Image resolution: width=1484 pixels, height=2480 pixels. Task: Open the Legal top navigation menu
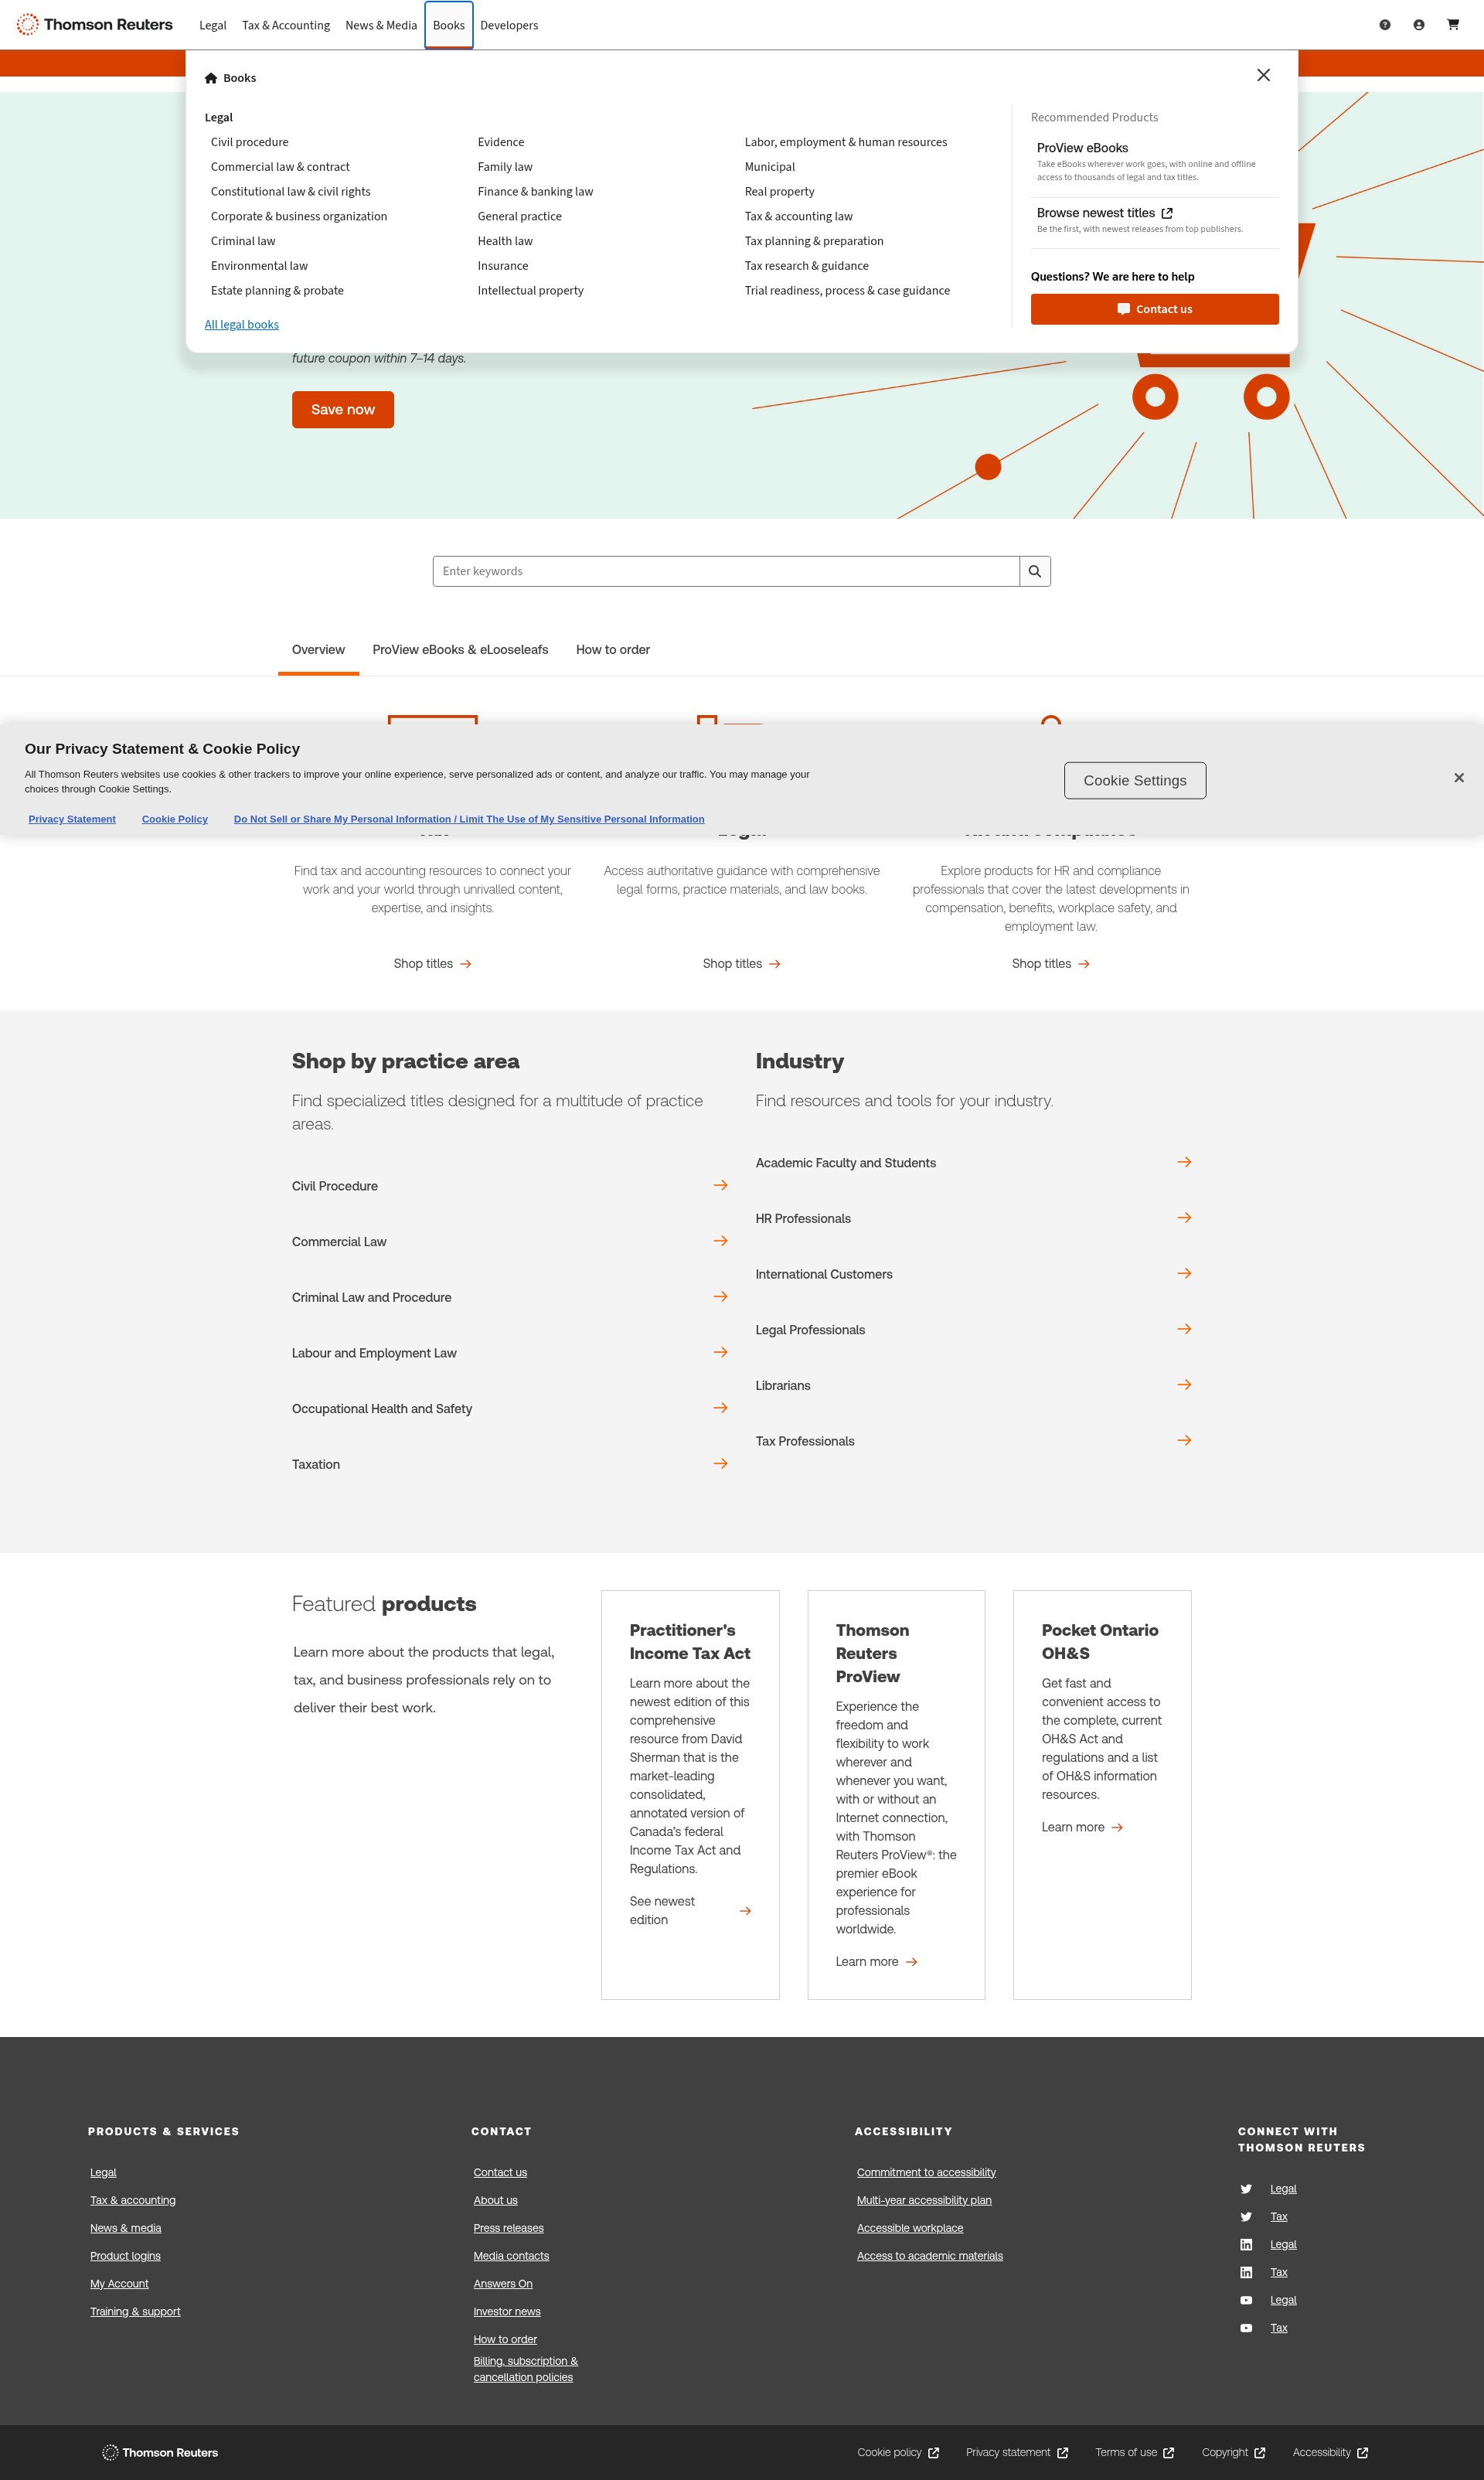212,25
